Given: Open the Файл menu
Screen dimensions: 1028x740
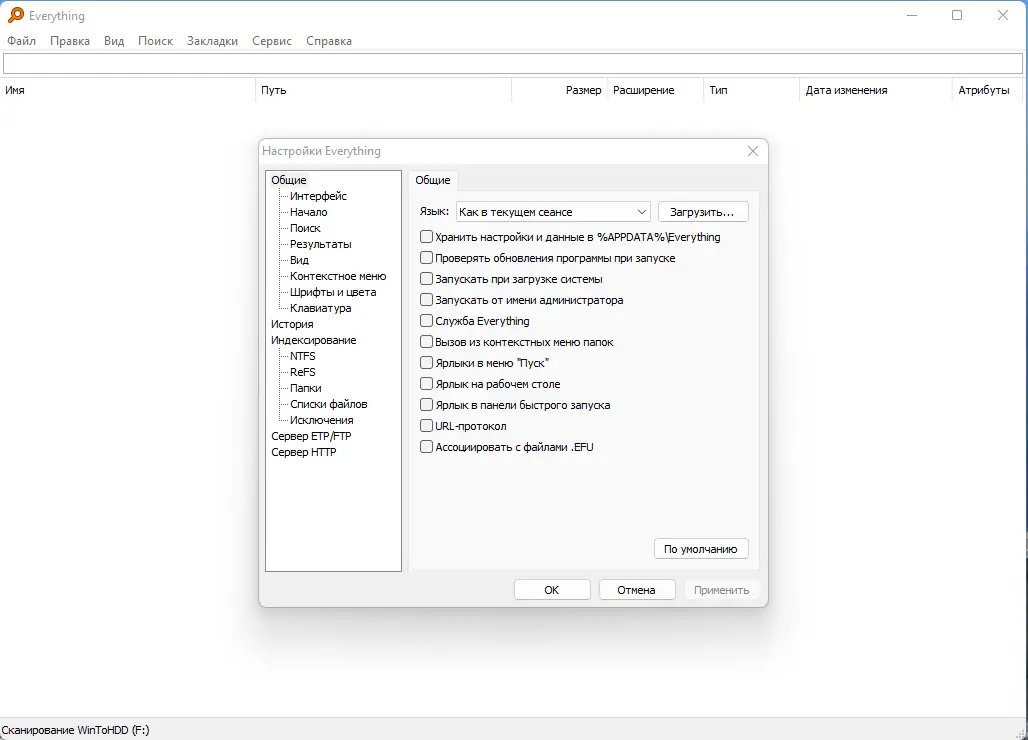Looking at the screenshot, I should 22,41.
